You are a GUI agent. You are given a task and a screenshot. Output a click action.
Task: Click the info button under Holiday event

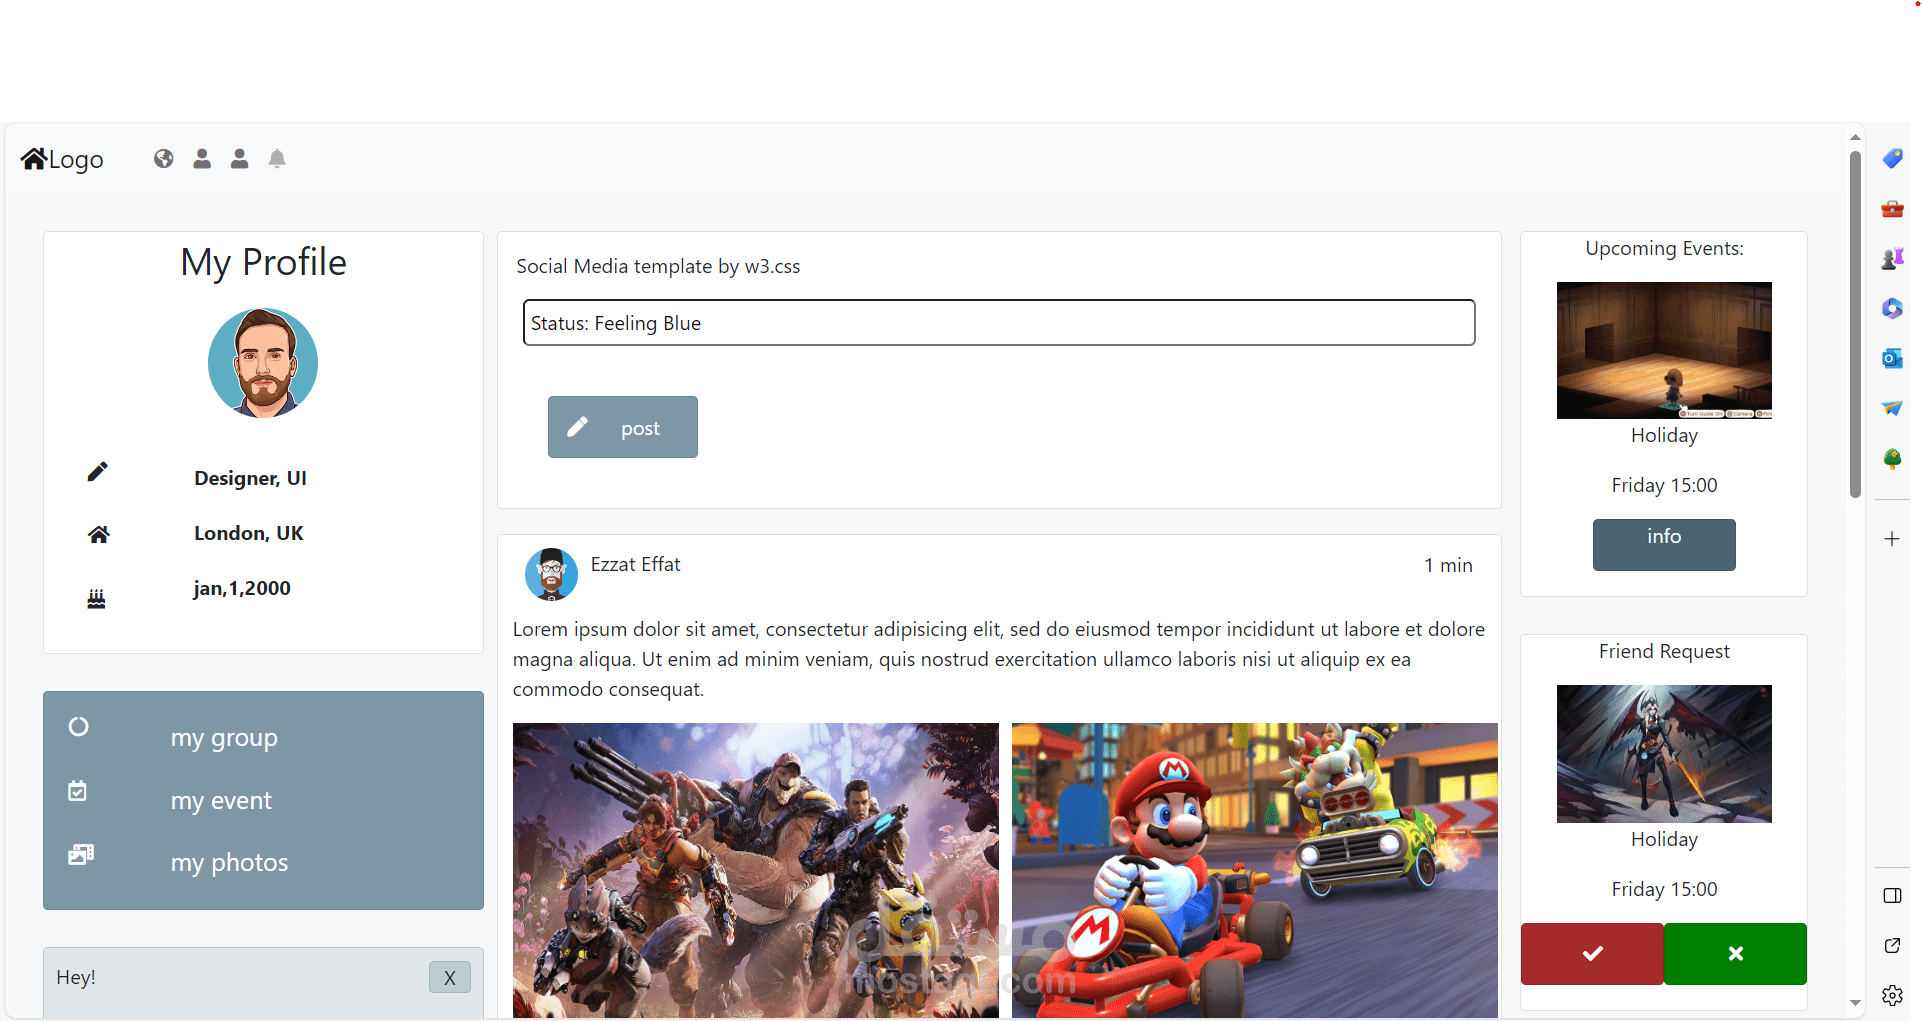coord(1664,545)
